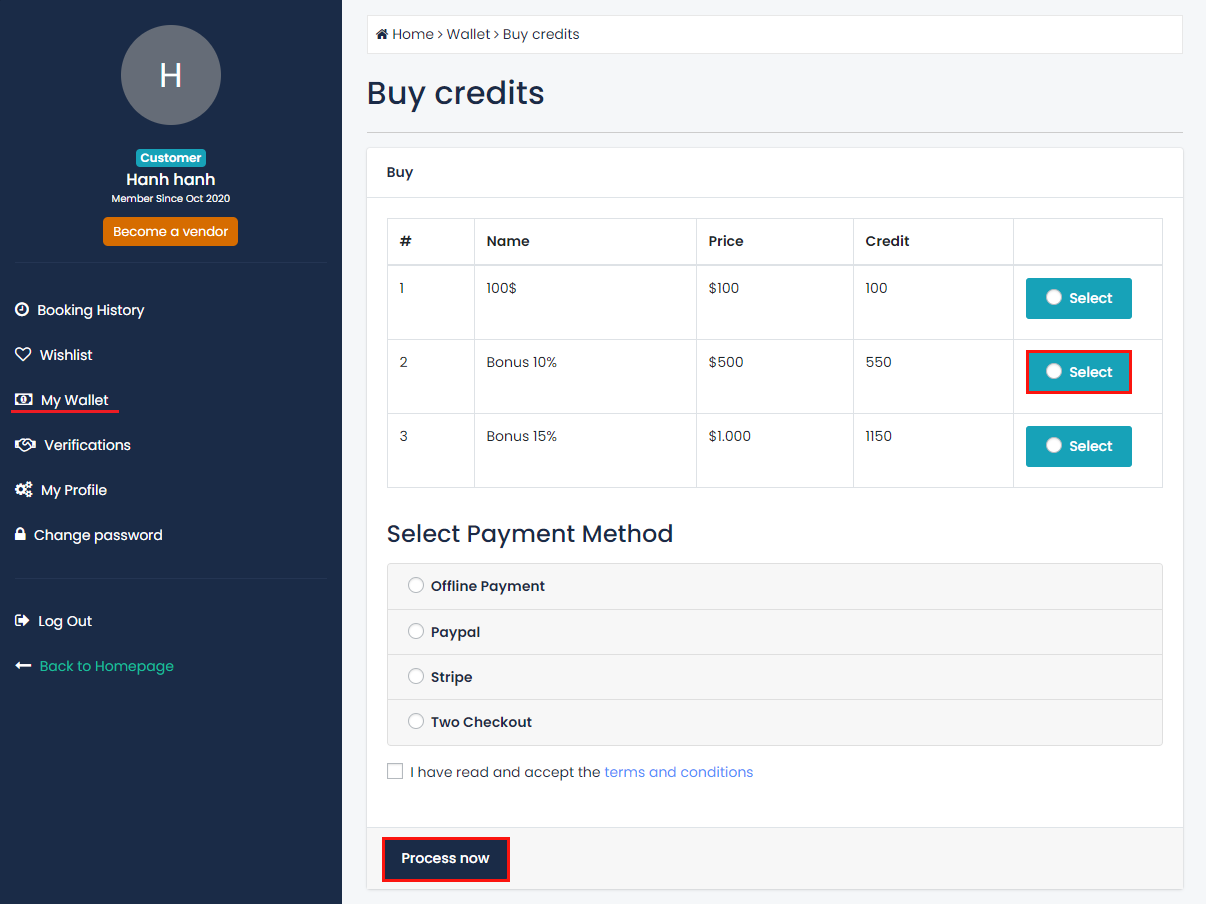Select the Bonus 10% package
This screenshot has height=904, width=1206.
1078,372
